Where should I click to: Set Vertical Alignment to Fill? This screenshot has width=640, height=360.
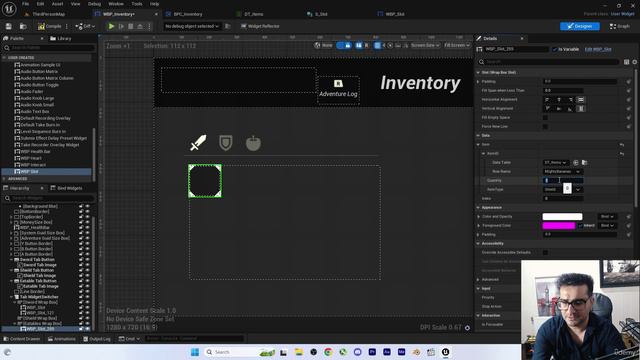coord(581,109)
